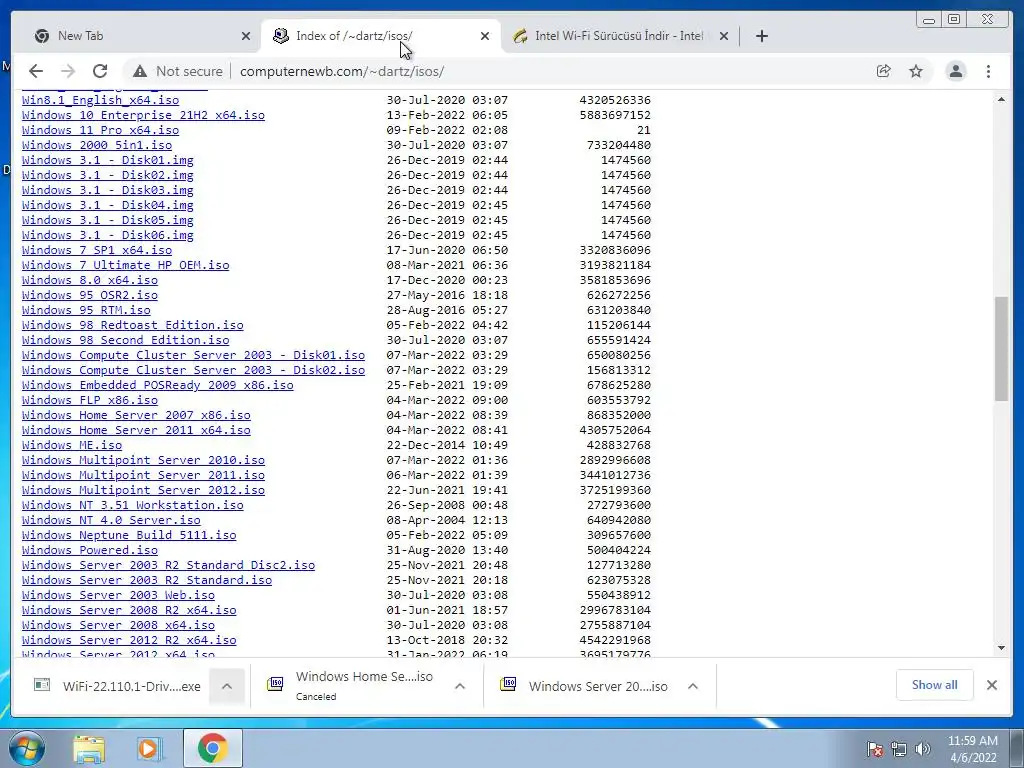Open a new tab with plus button
This screenshot has width=1024, height=768.
coord(761,36)
